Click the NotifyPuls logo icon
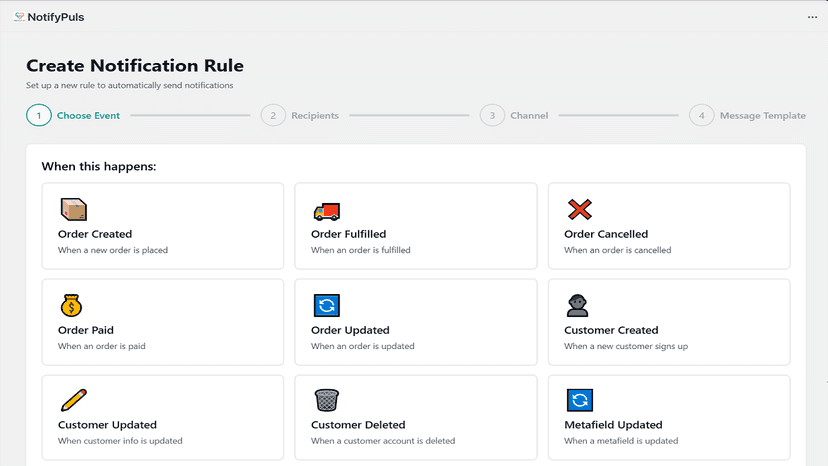The width and height of the screenshot is (828, 466). pyautogui.click(x=20, y=17)
